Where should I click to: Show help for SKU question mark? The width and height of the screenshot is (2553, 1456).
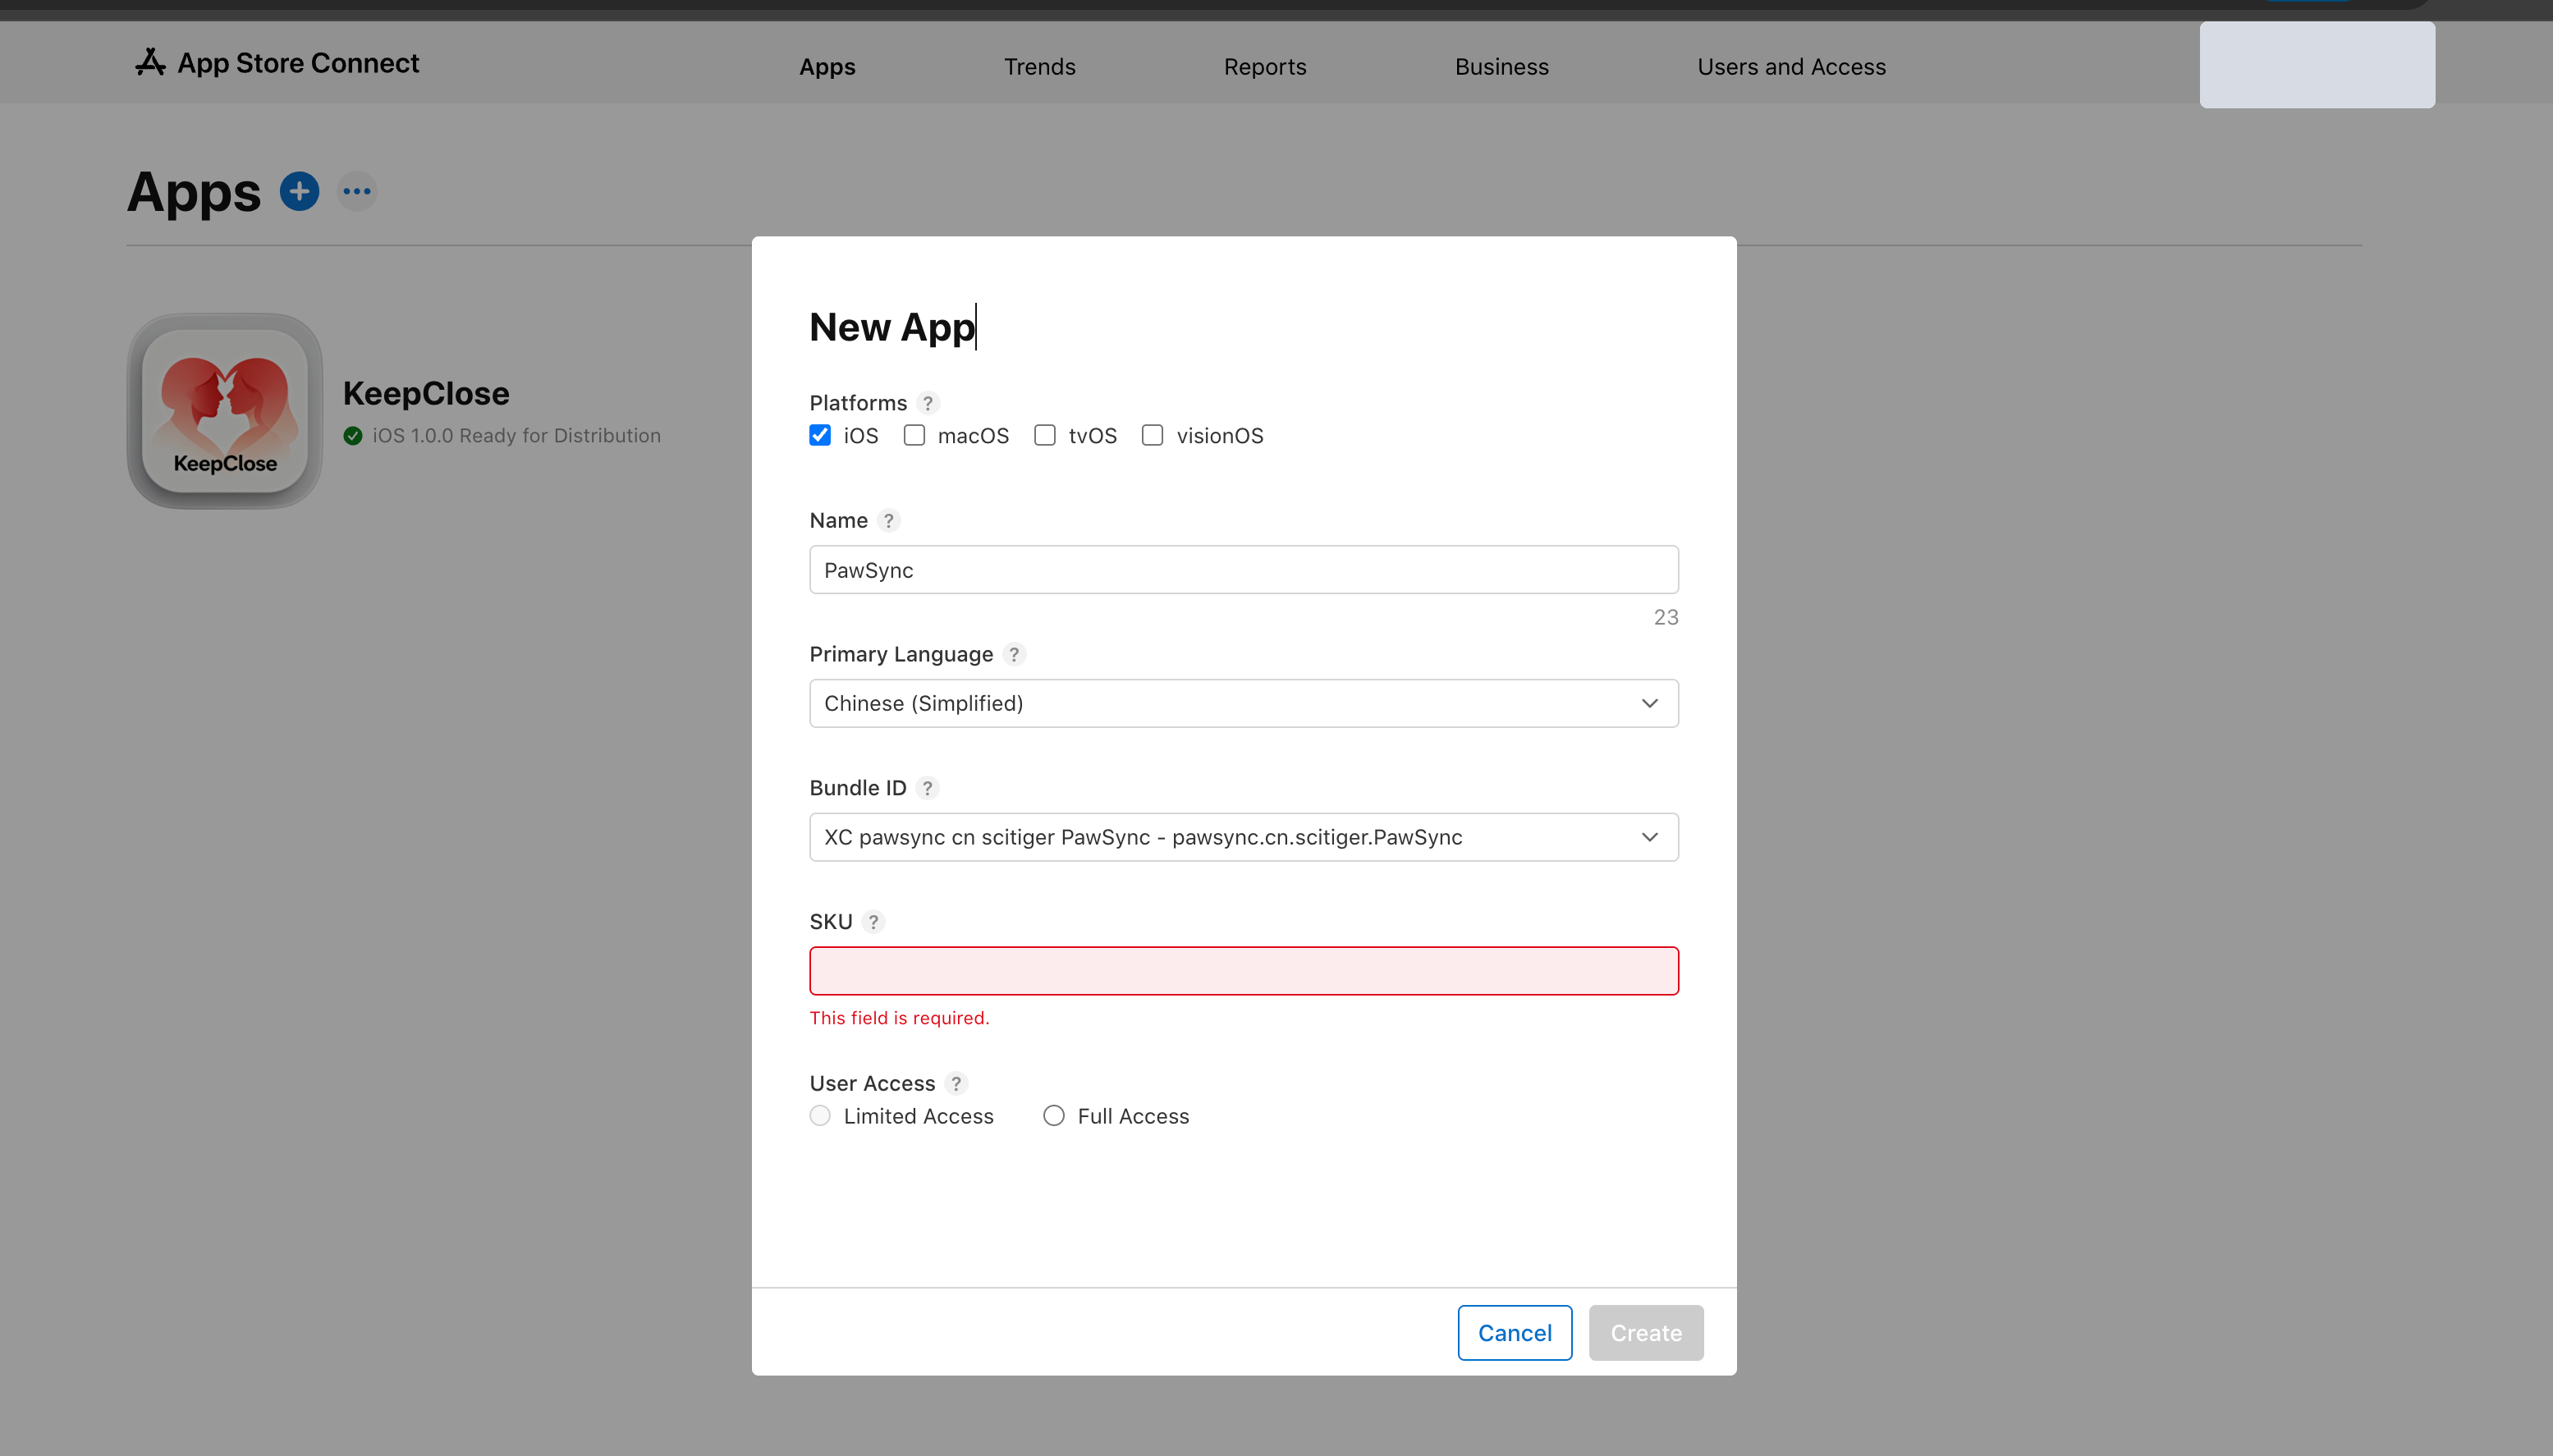coord(873,922)
